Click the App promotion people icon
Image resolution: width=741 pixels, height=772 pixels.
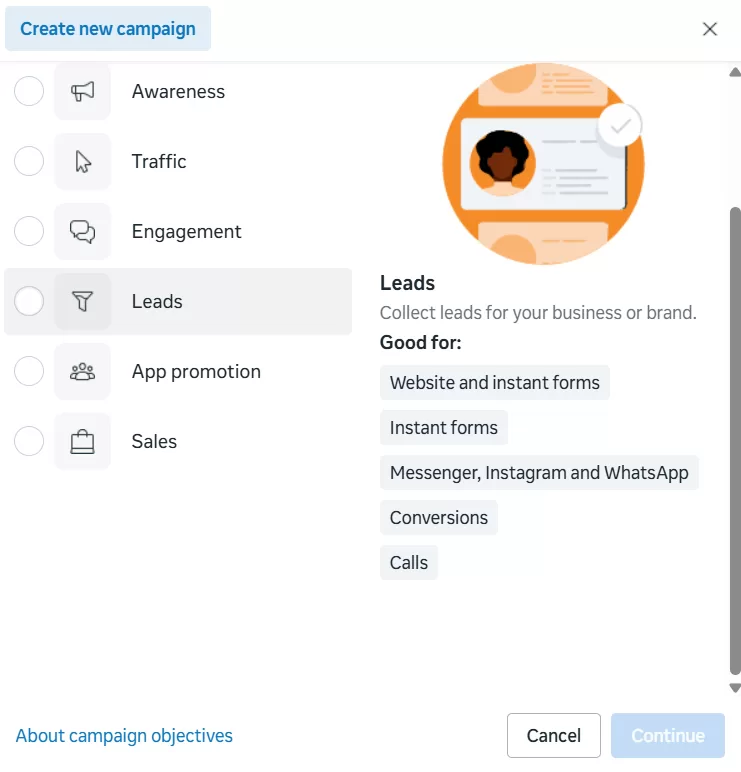[82, 372]
